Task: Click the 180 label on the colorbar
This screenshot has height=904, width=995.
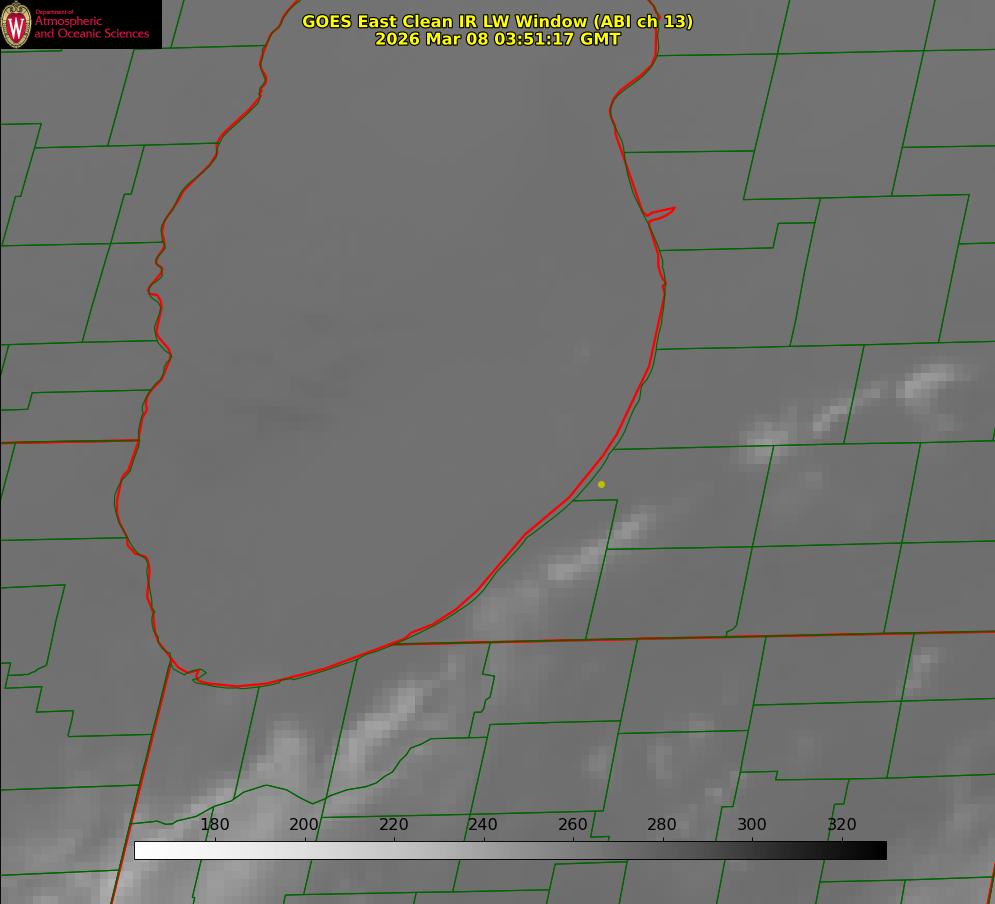Action: (x=215, y=825)
